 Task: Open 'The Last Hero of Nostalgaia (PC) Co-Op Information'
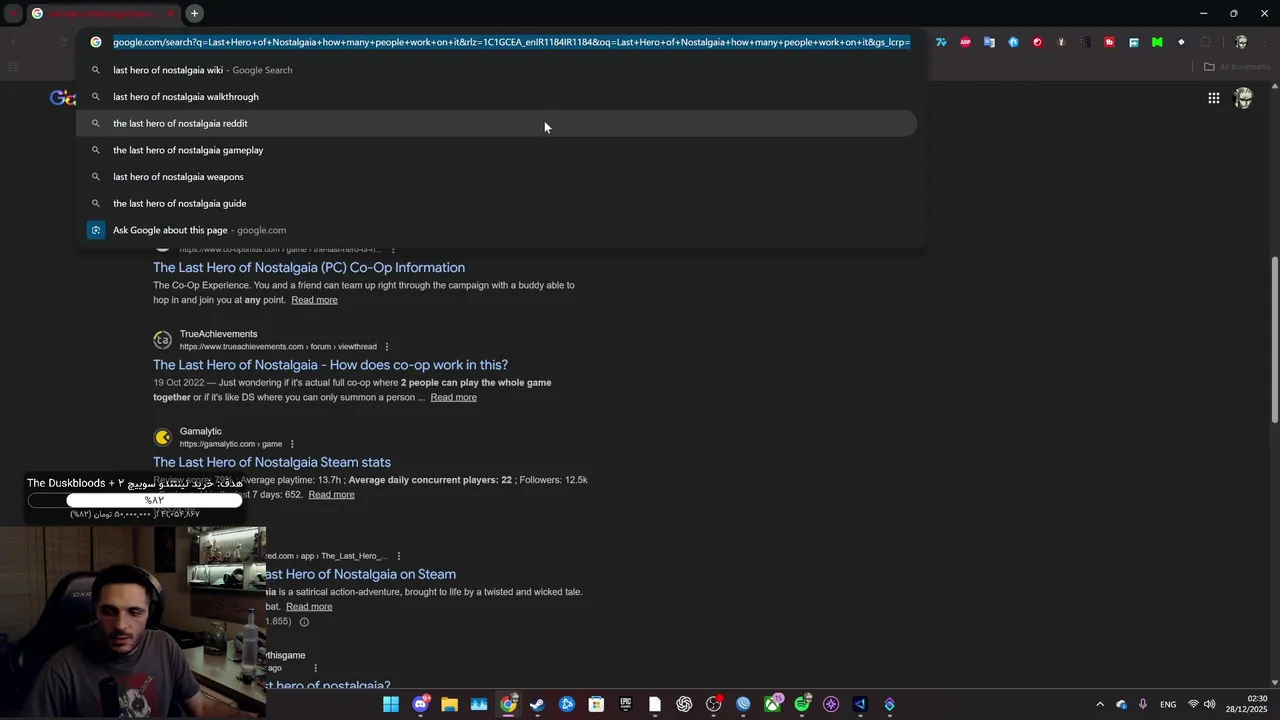[309, 267]
